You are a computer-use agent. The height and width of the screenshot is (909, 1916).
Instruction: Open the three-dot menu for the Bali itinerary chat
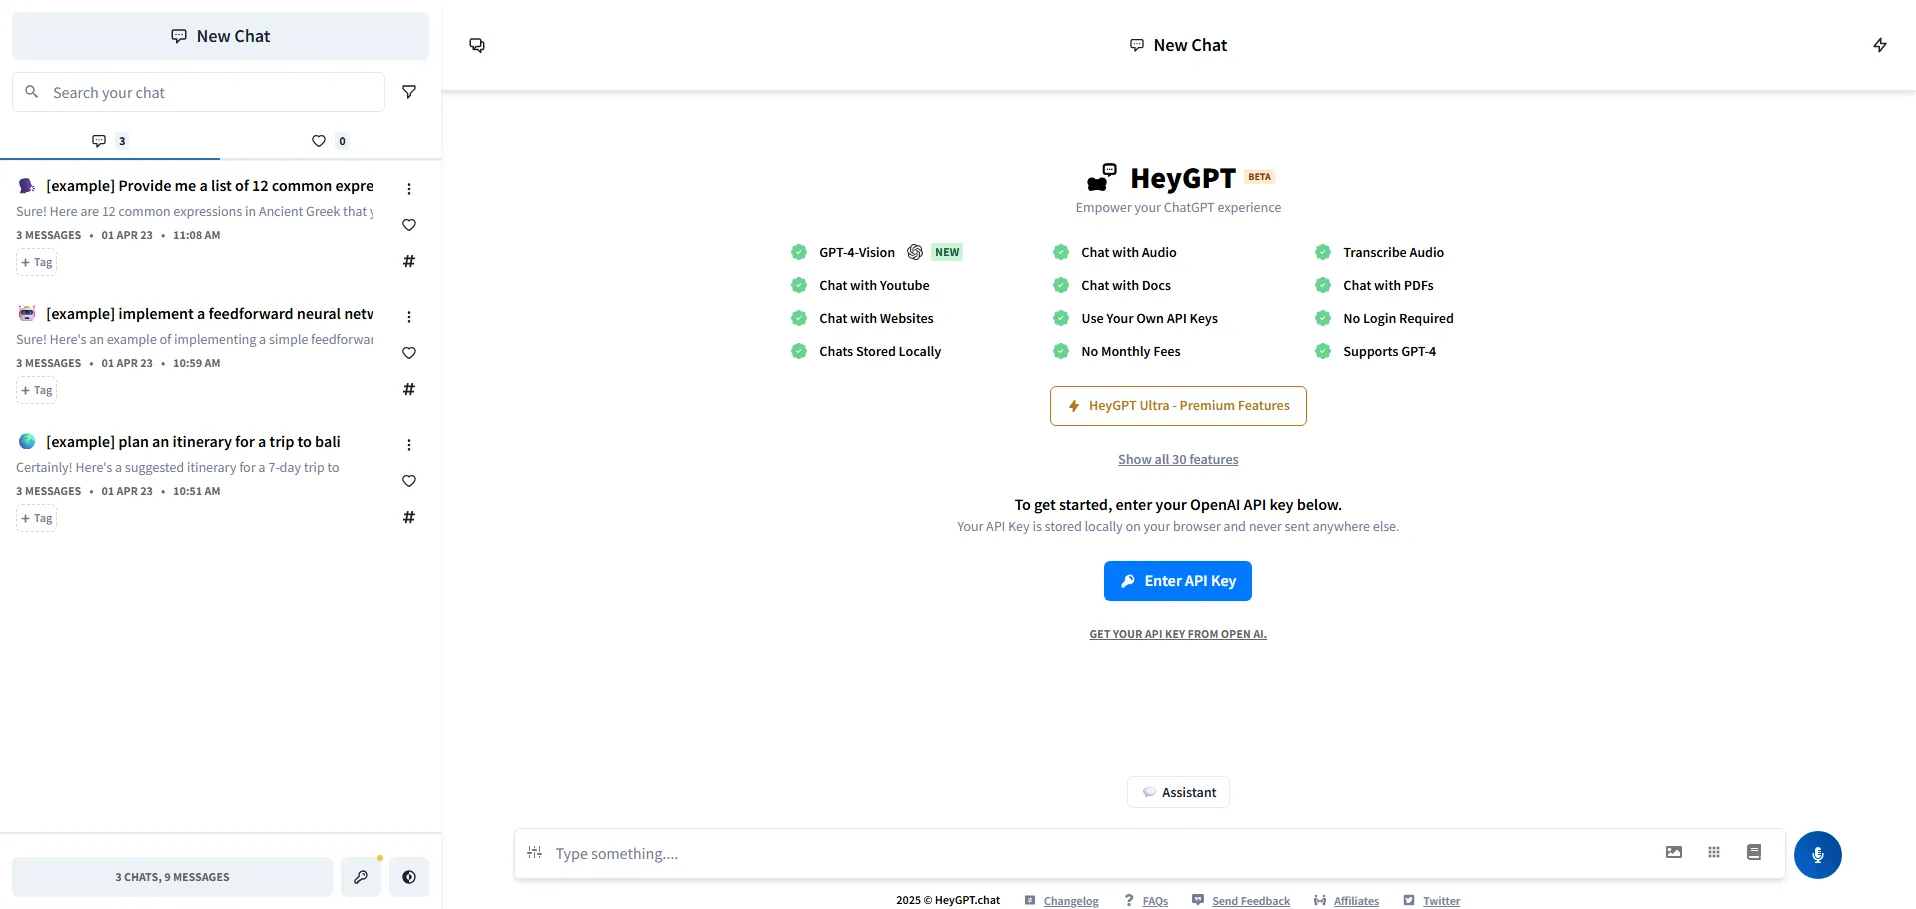[x=408, y=445]
